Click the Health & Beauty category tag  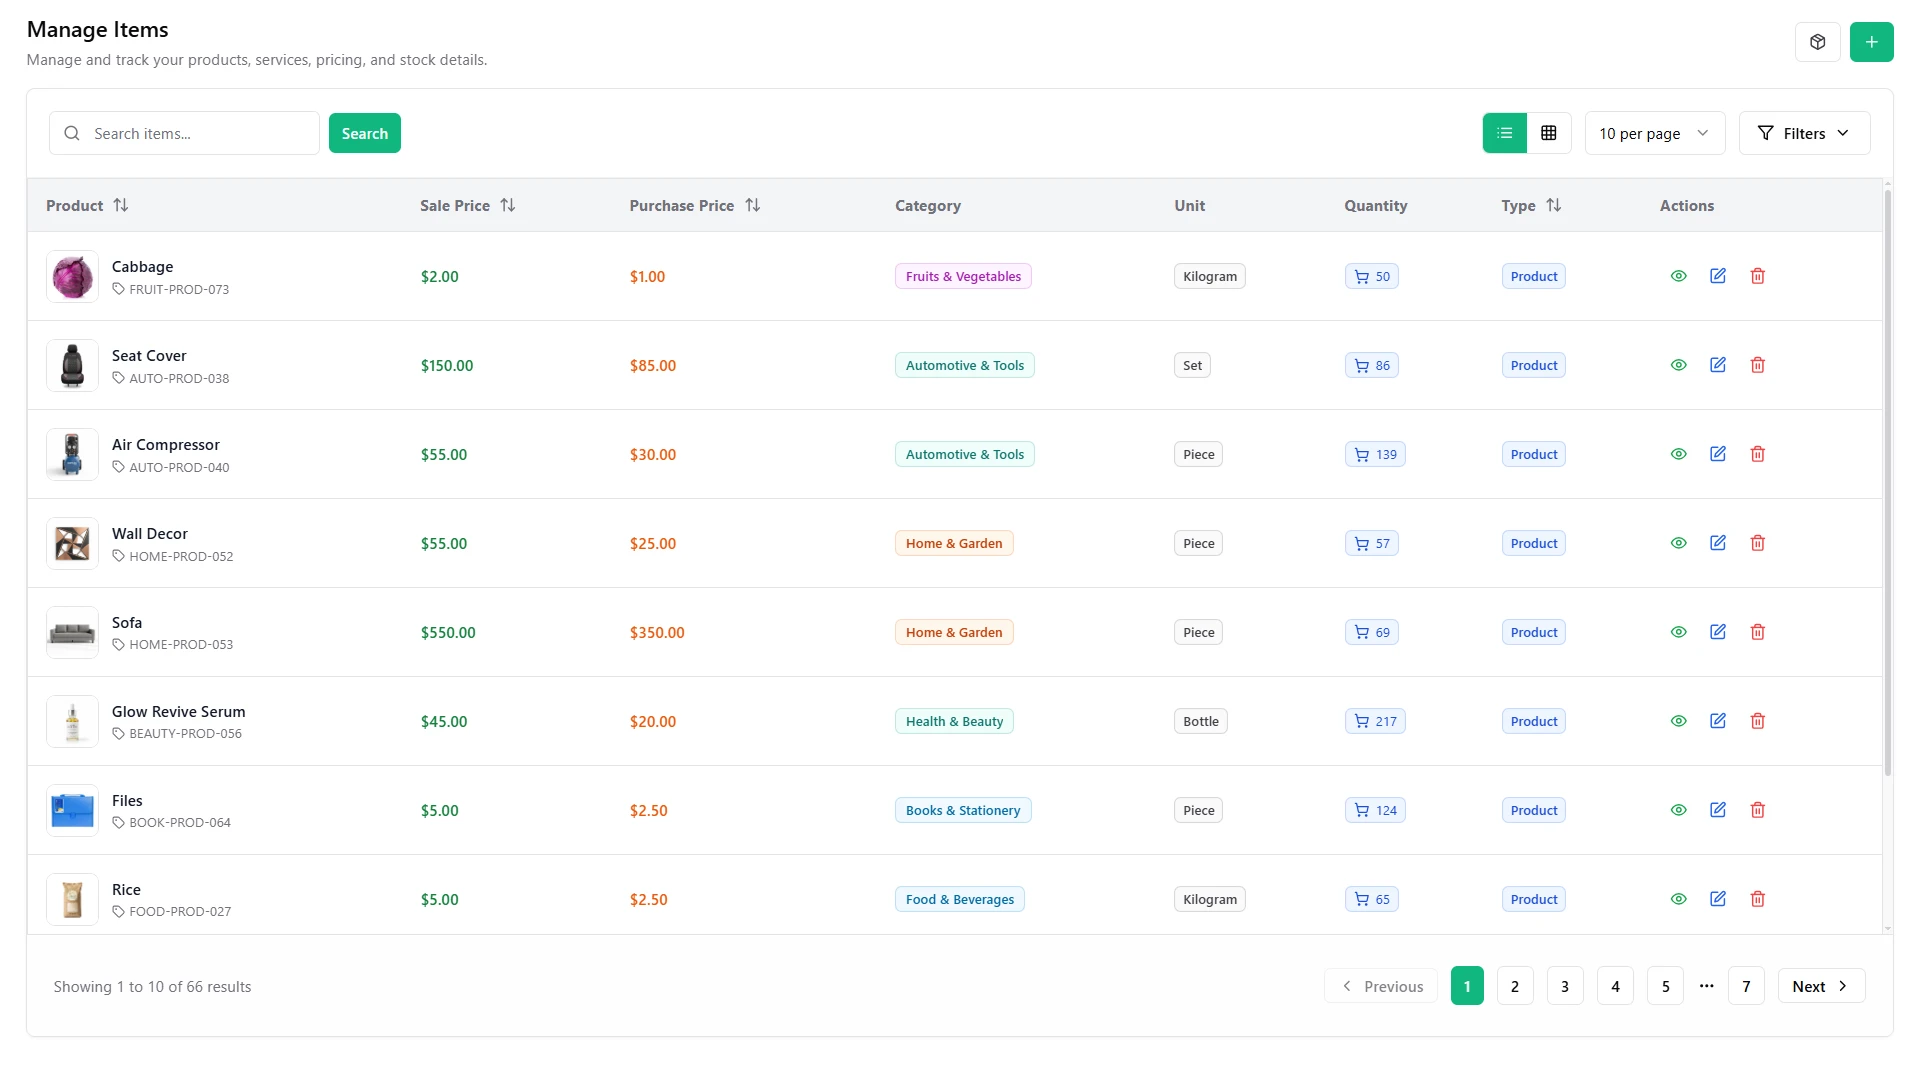click(954, 721)
